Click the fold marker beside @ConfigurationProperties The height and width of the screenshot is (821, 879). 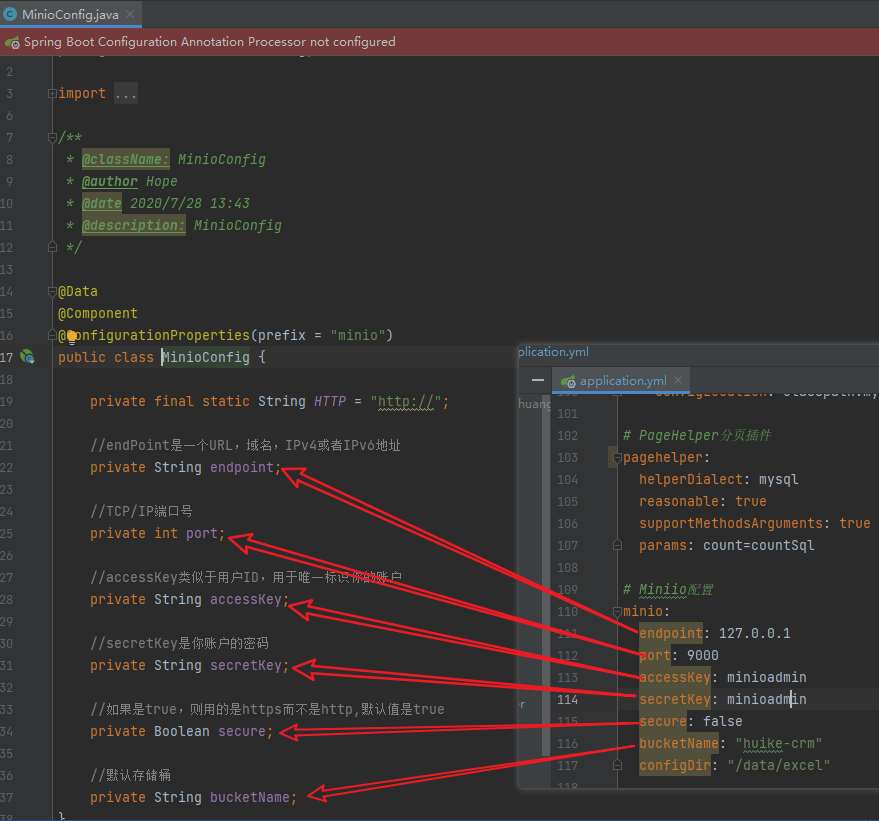tap(52, 335)
